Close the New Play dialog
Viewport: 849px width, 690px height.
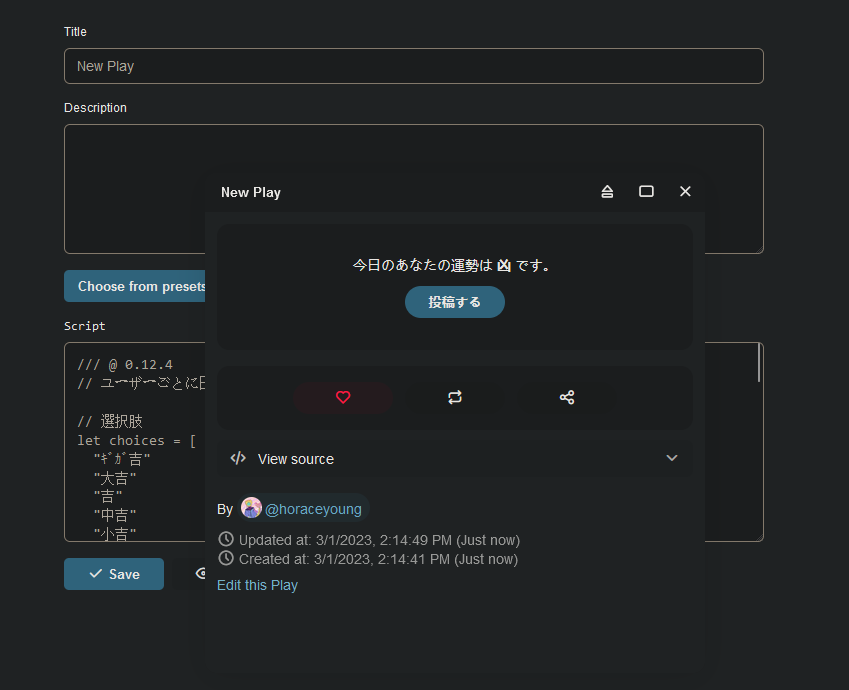[685, 191]
